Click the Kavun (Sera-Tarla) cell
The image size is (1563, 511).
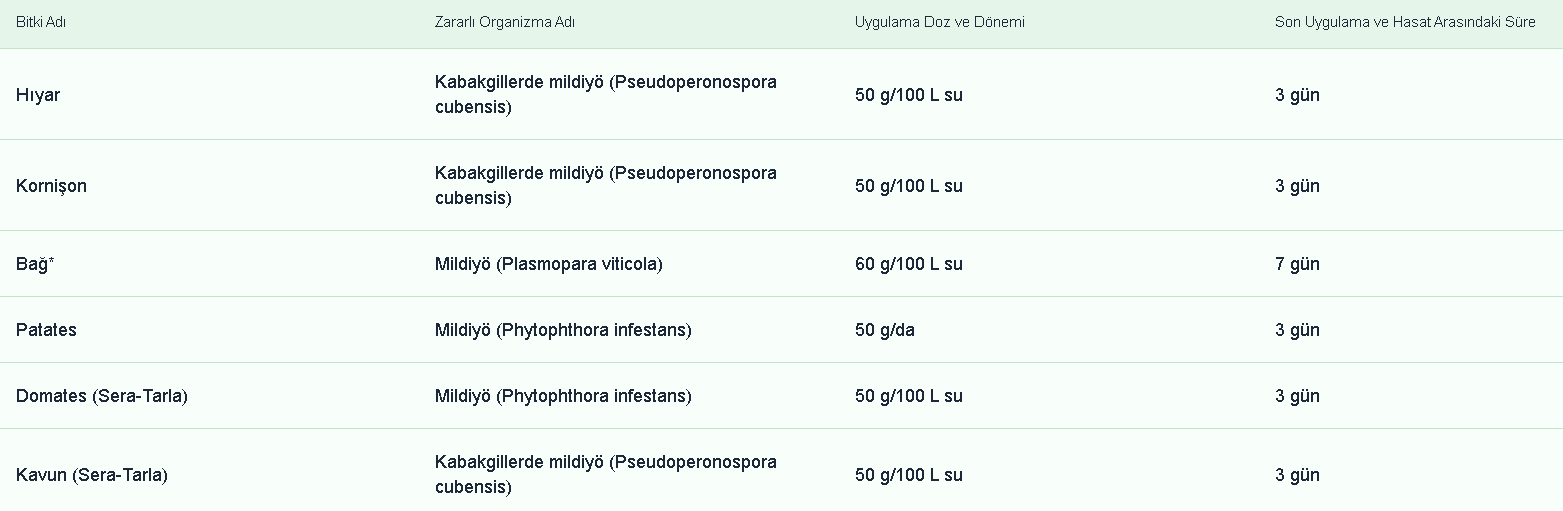(x=91, y=475)
